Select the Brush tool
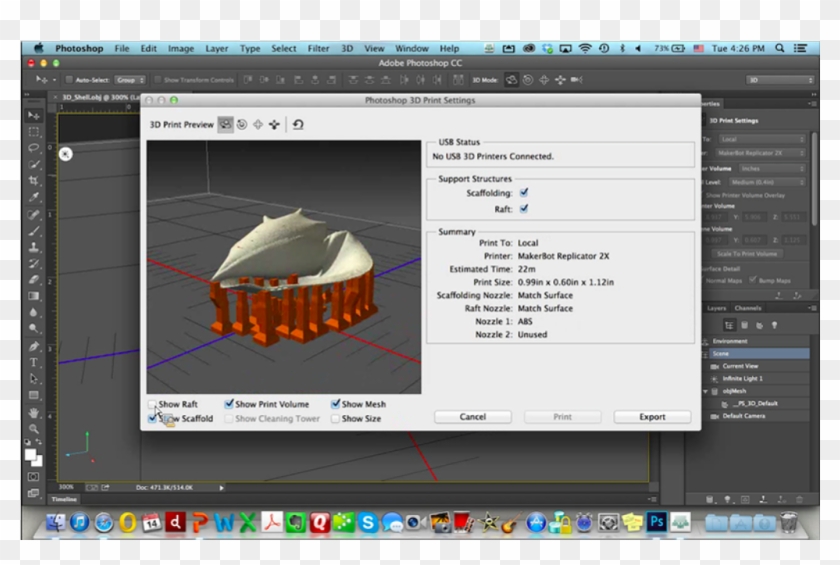 pos(34,231)
